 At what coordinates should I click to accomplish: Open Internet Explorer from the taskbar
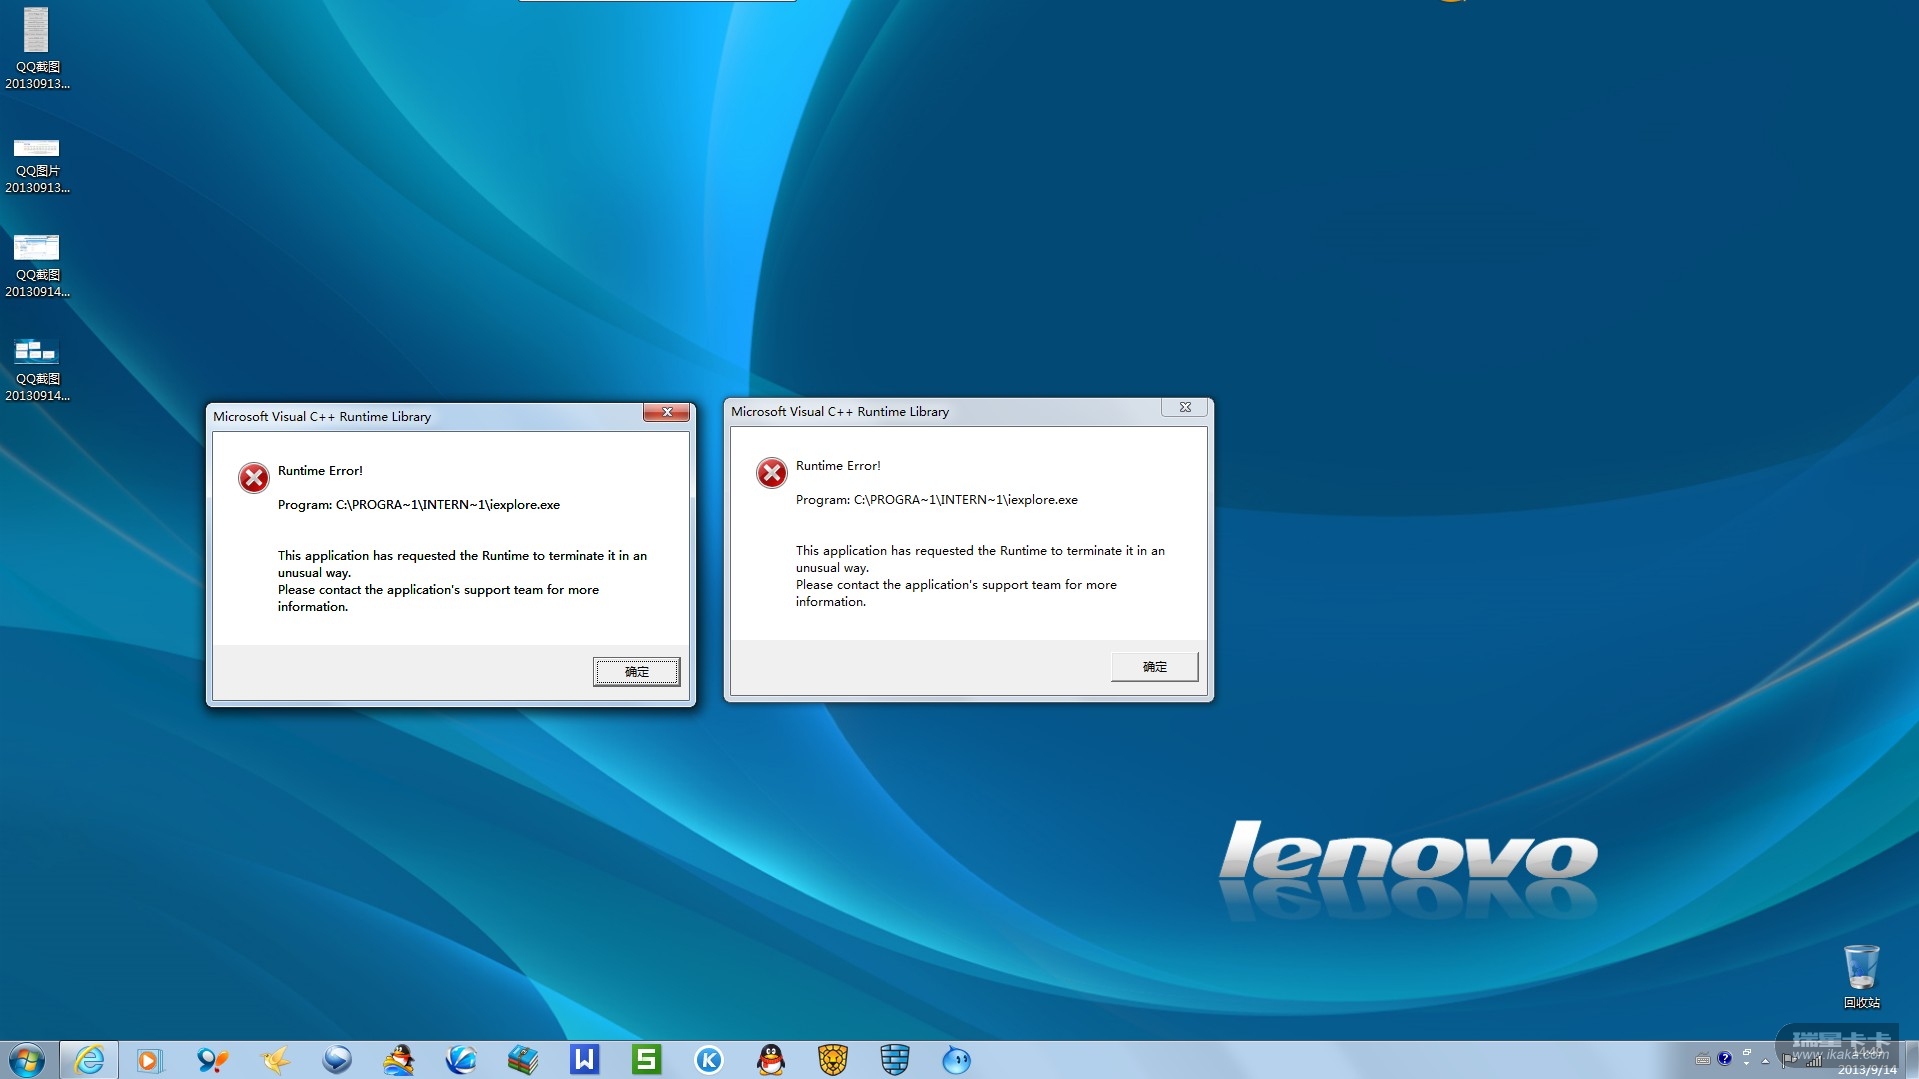tap(89, 1060)
